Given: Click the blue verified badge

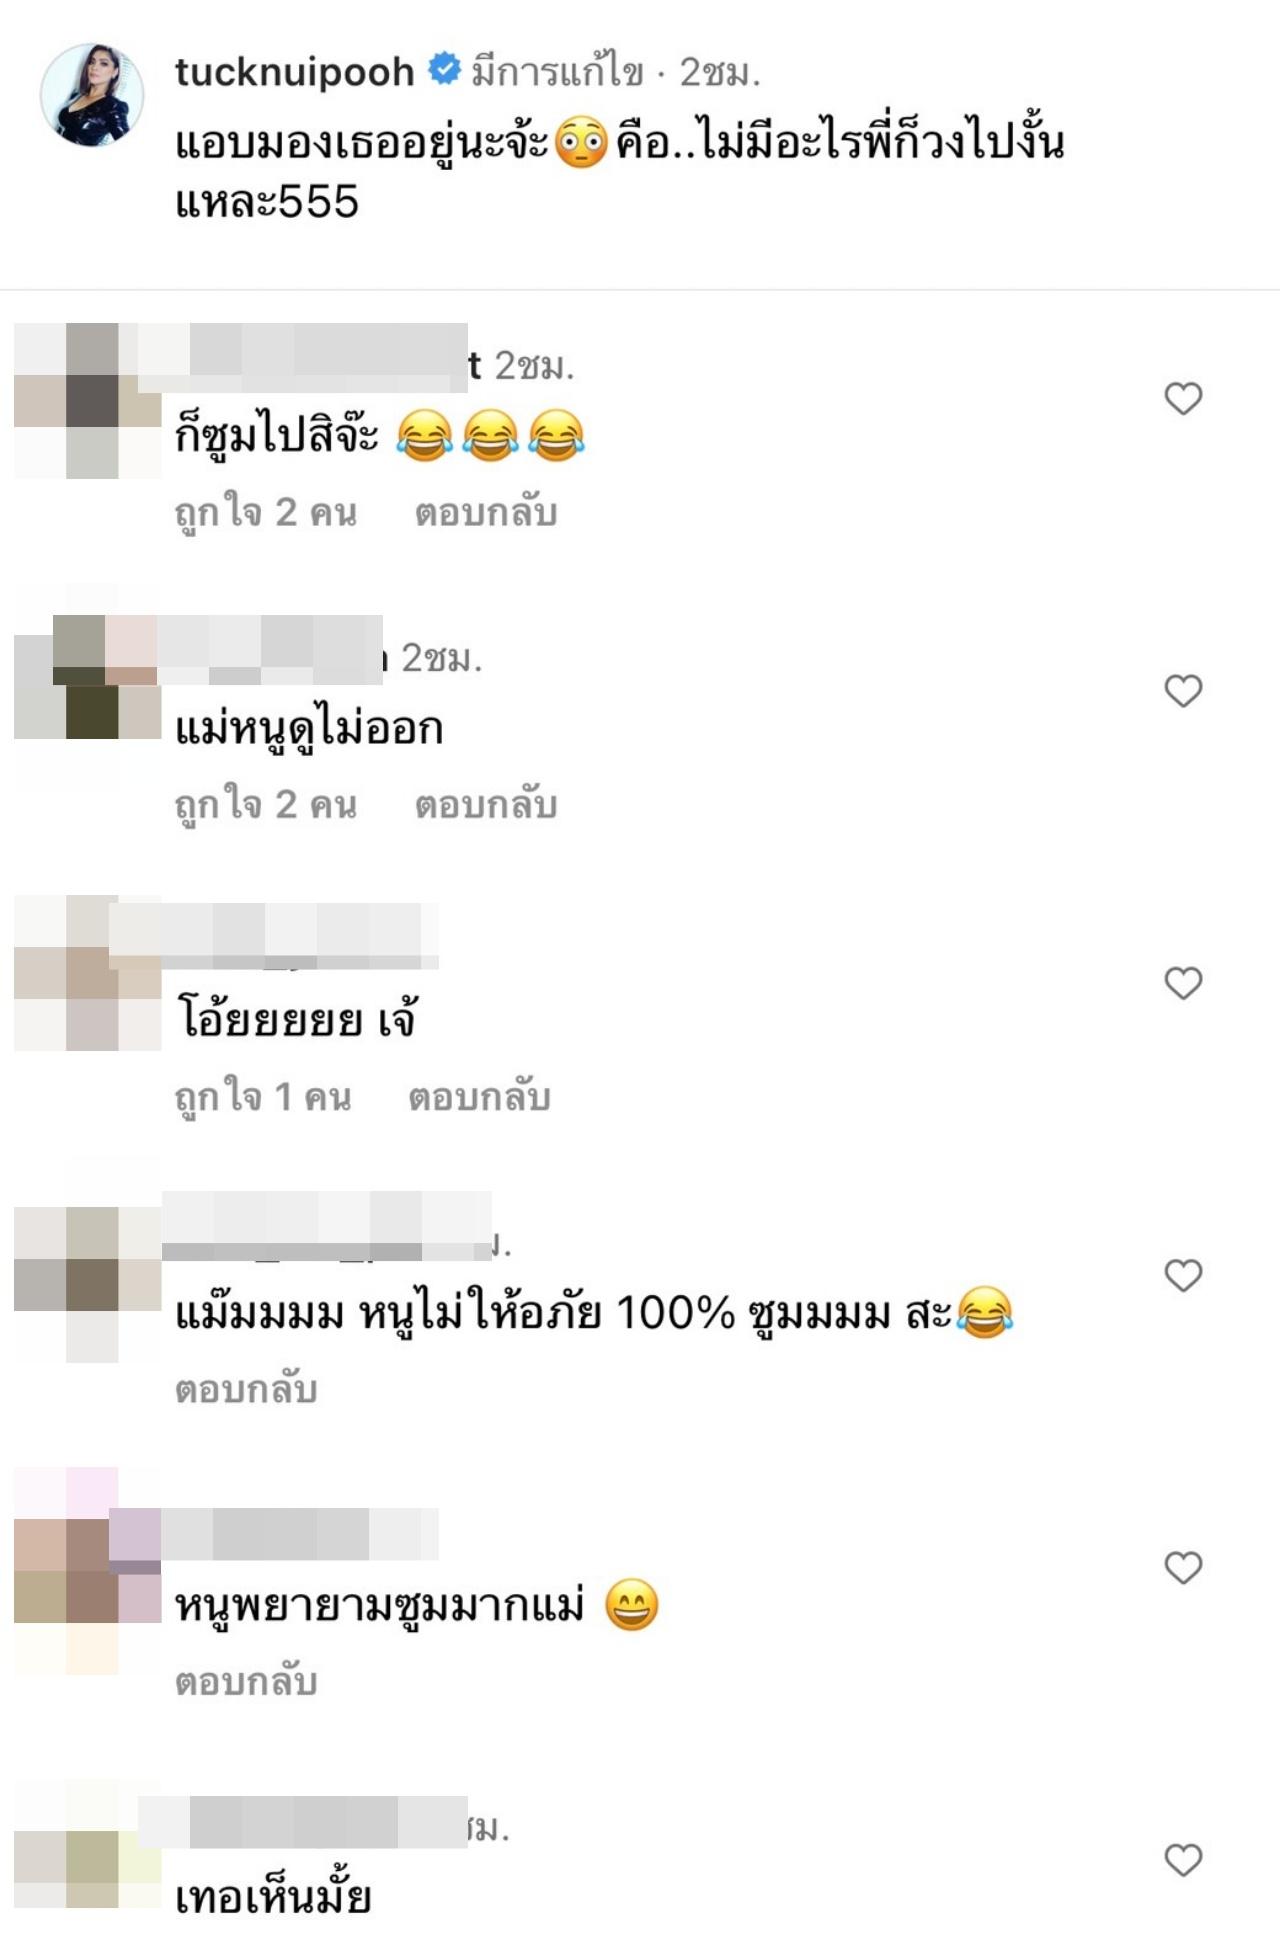Looking at the screenshot, I should [x=444, y=70].
